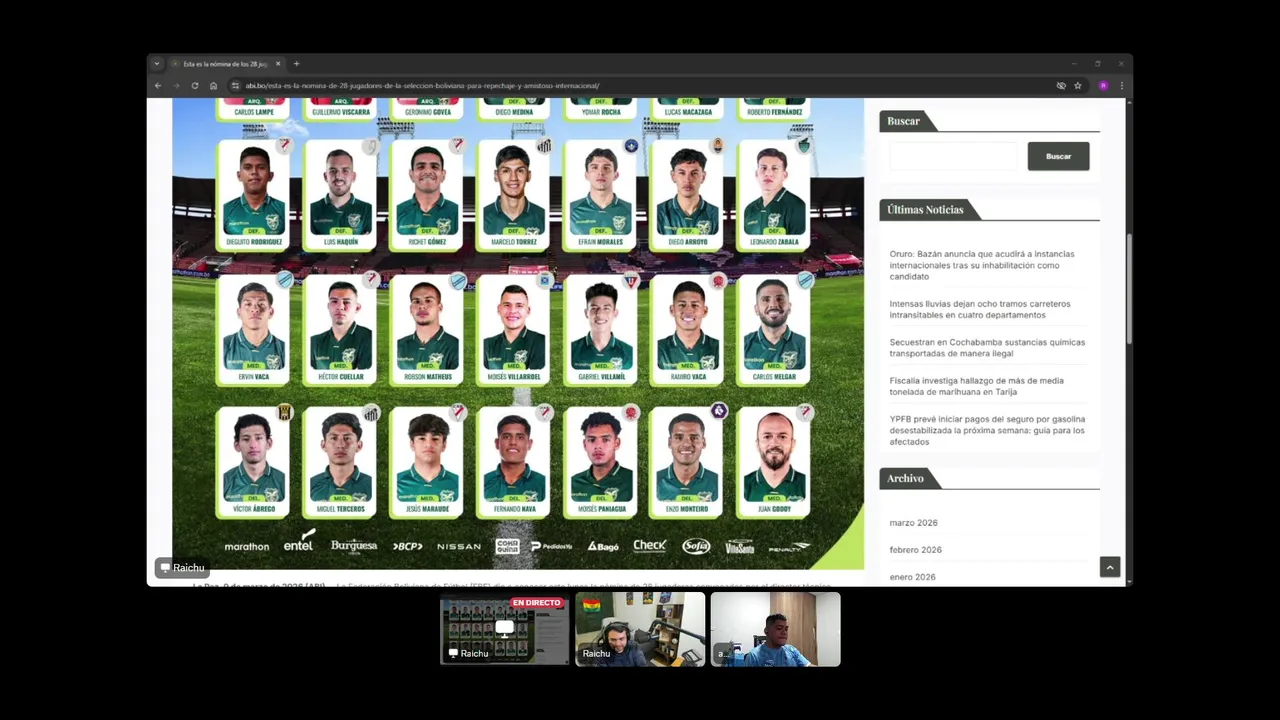The height and width of the screenshot is (720, 1280).
Task: Click the Bolívar badge on Ervin Vaca card
Action: [285, 280]
